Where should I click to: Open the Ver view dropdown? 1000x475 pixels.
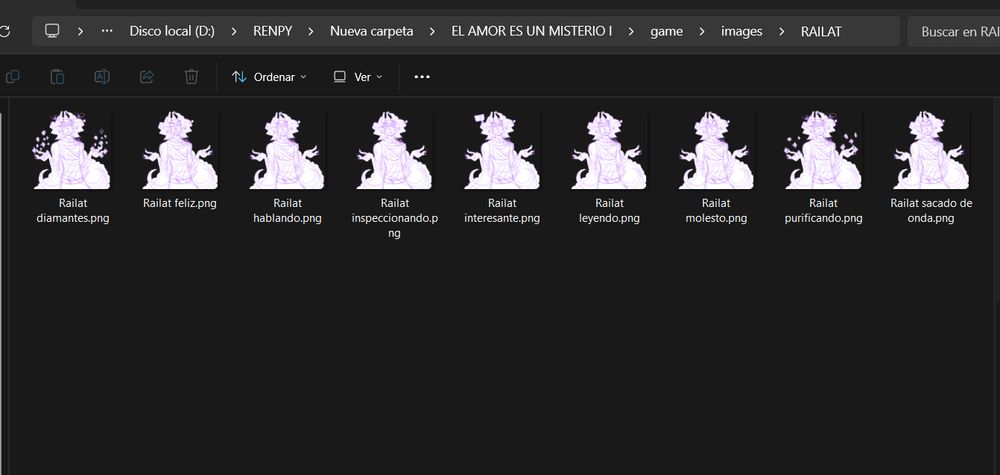click(x=358, y=77)
